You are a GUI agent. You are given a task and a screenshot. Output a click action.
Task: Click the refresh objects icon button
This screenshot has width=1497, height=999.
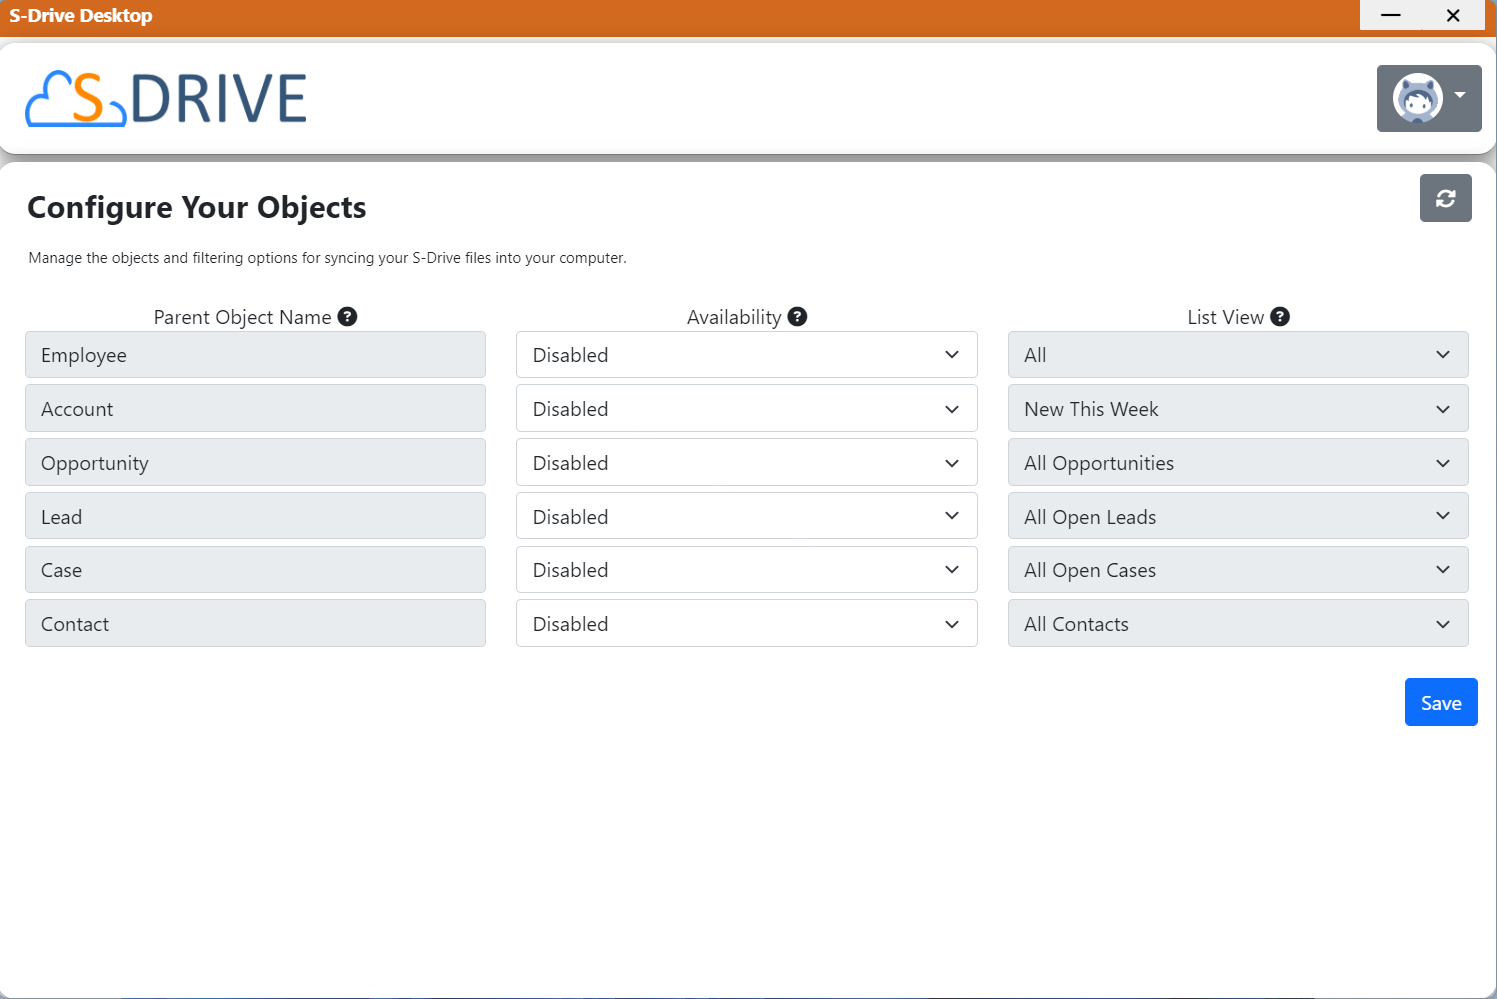(x=1445, y=198)
